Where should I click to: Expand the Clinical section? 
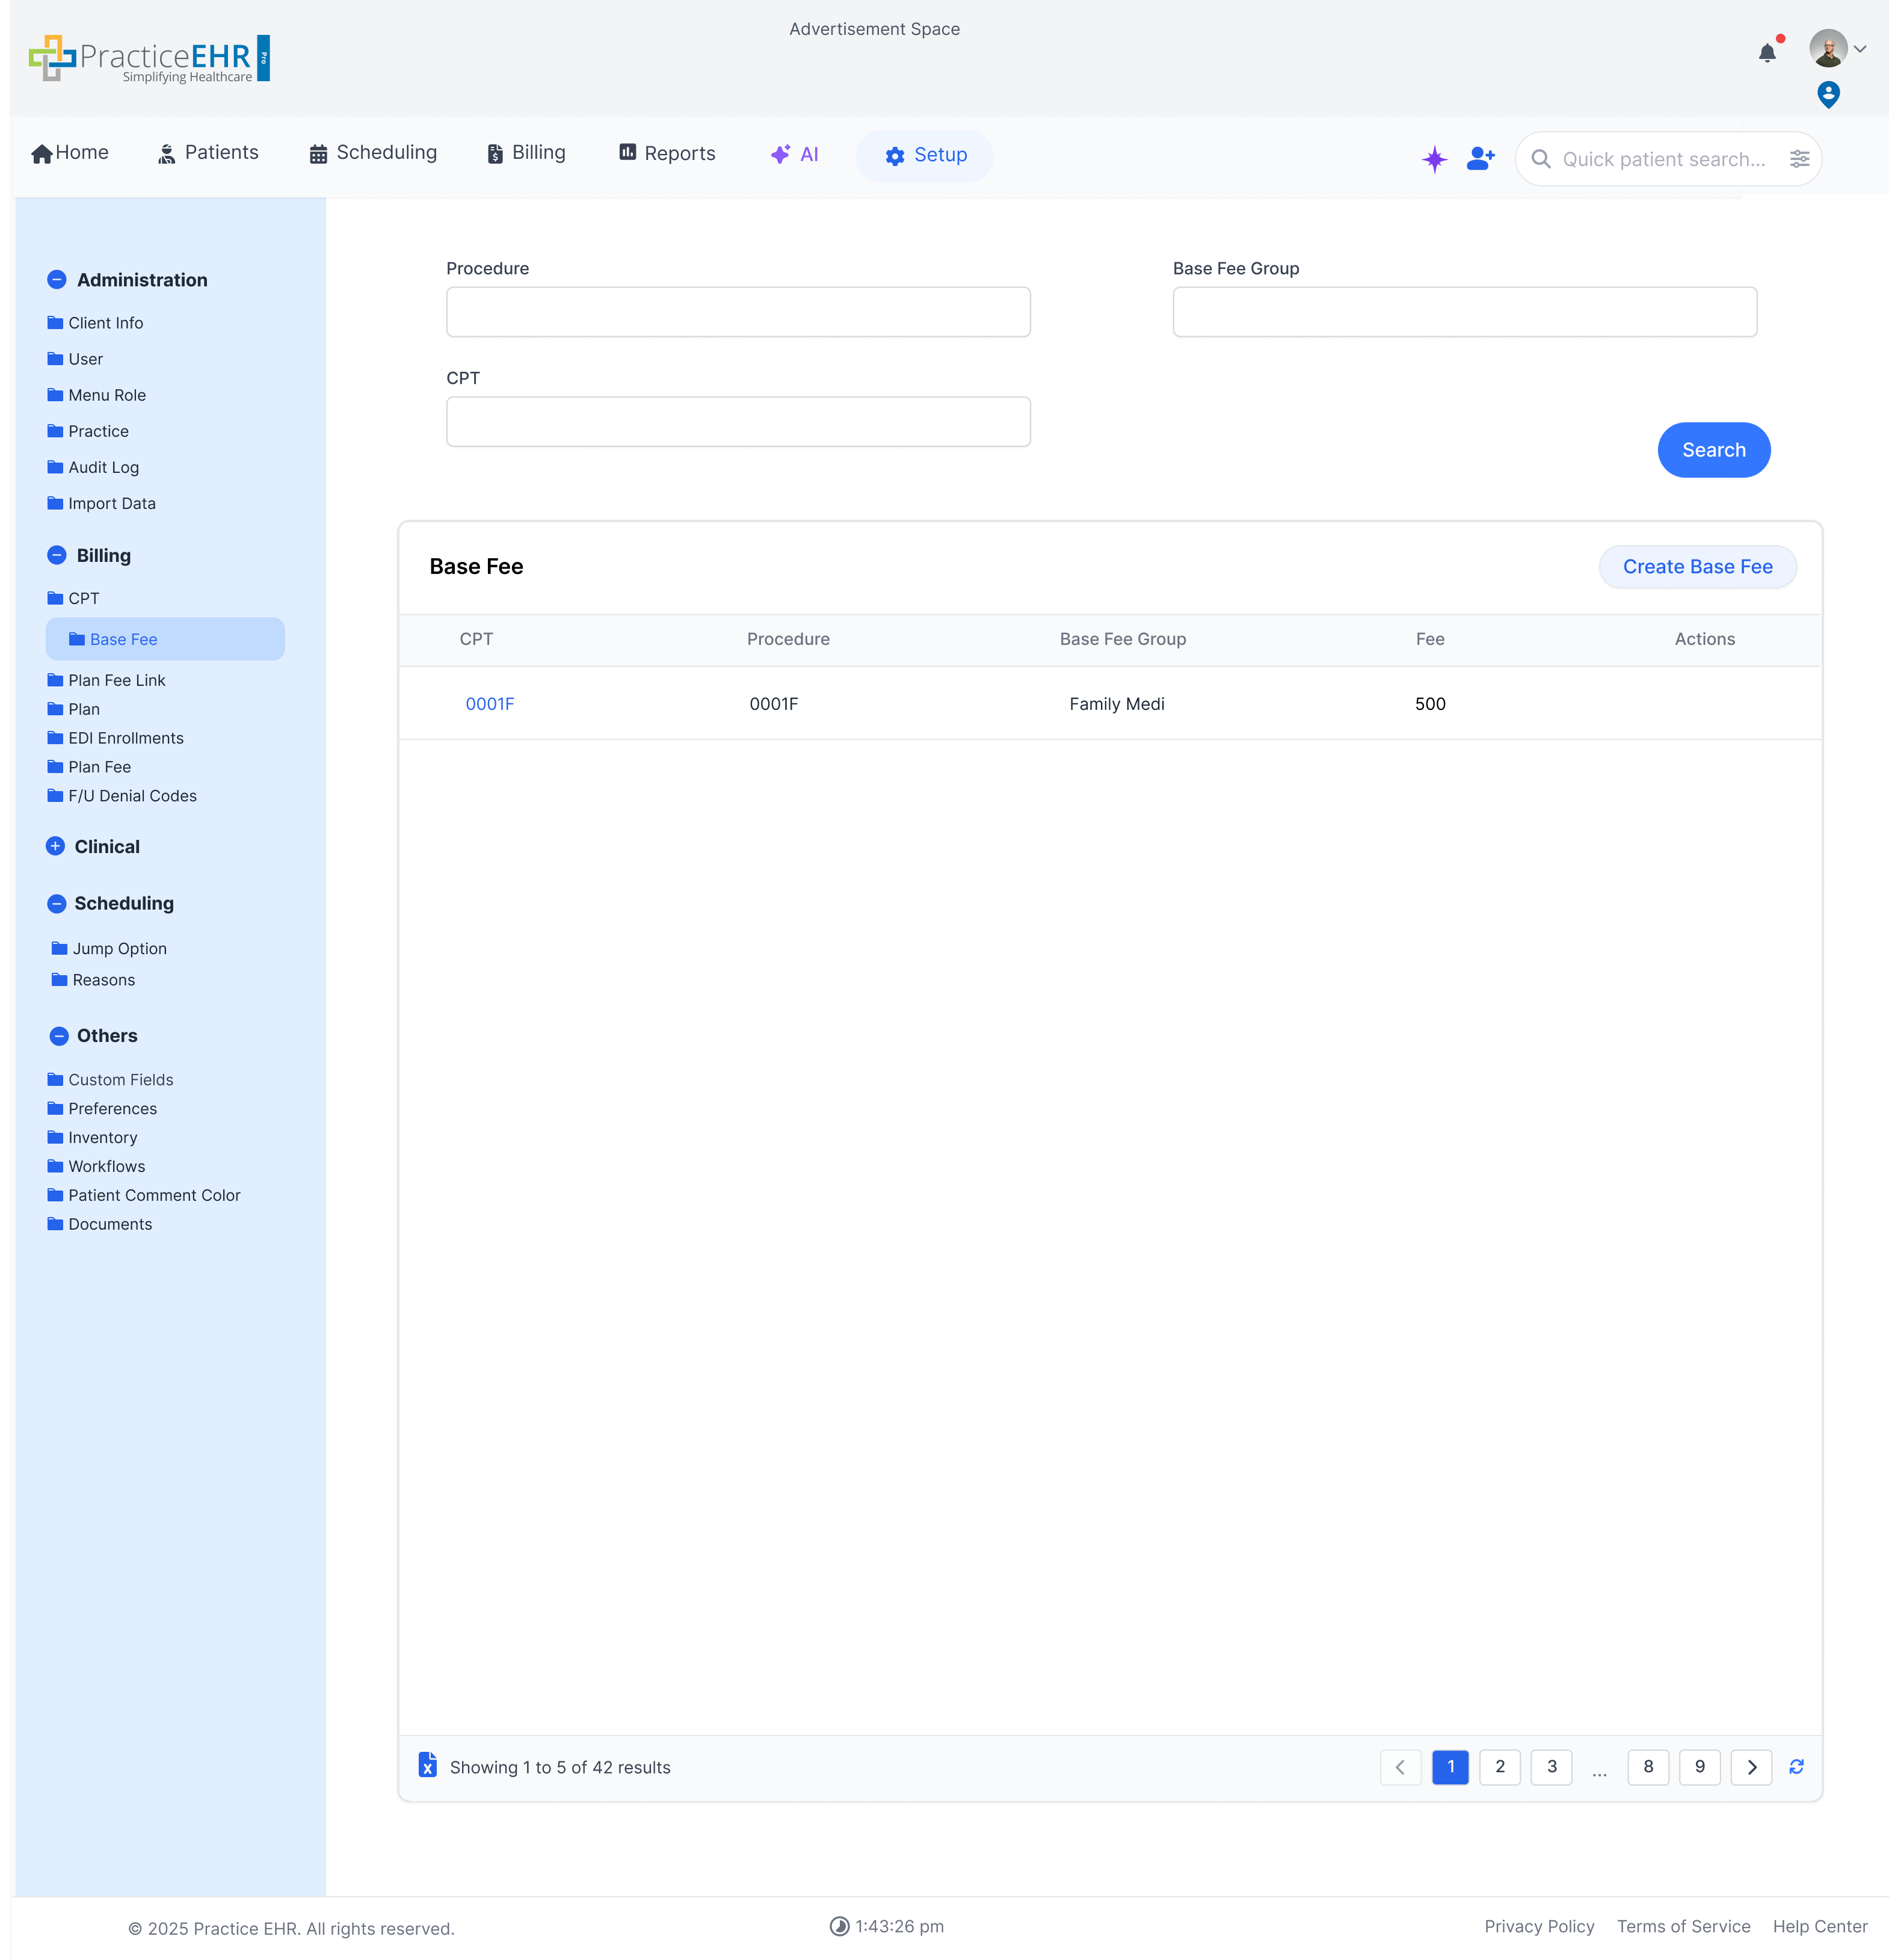tap(55, 846)
